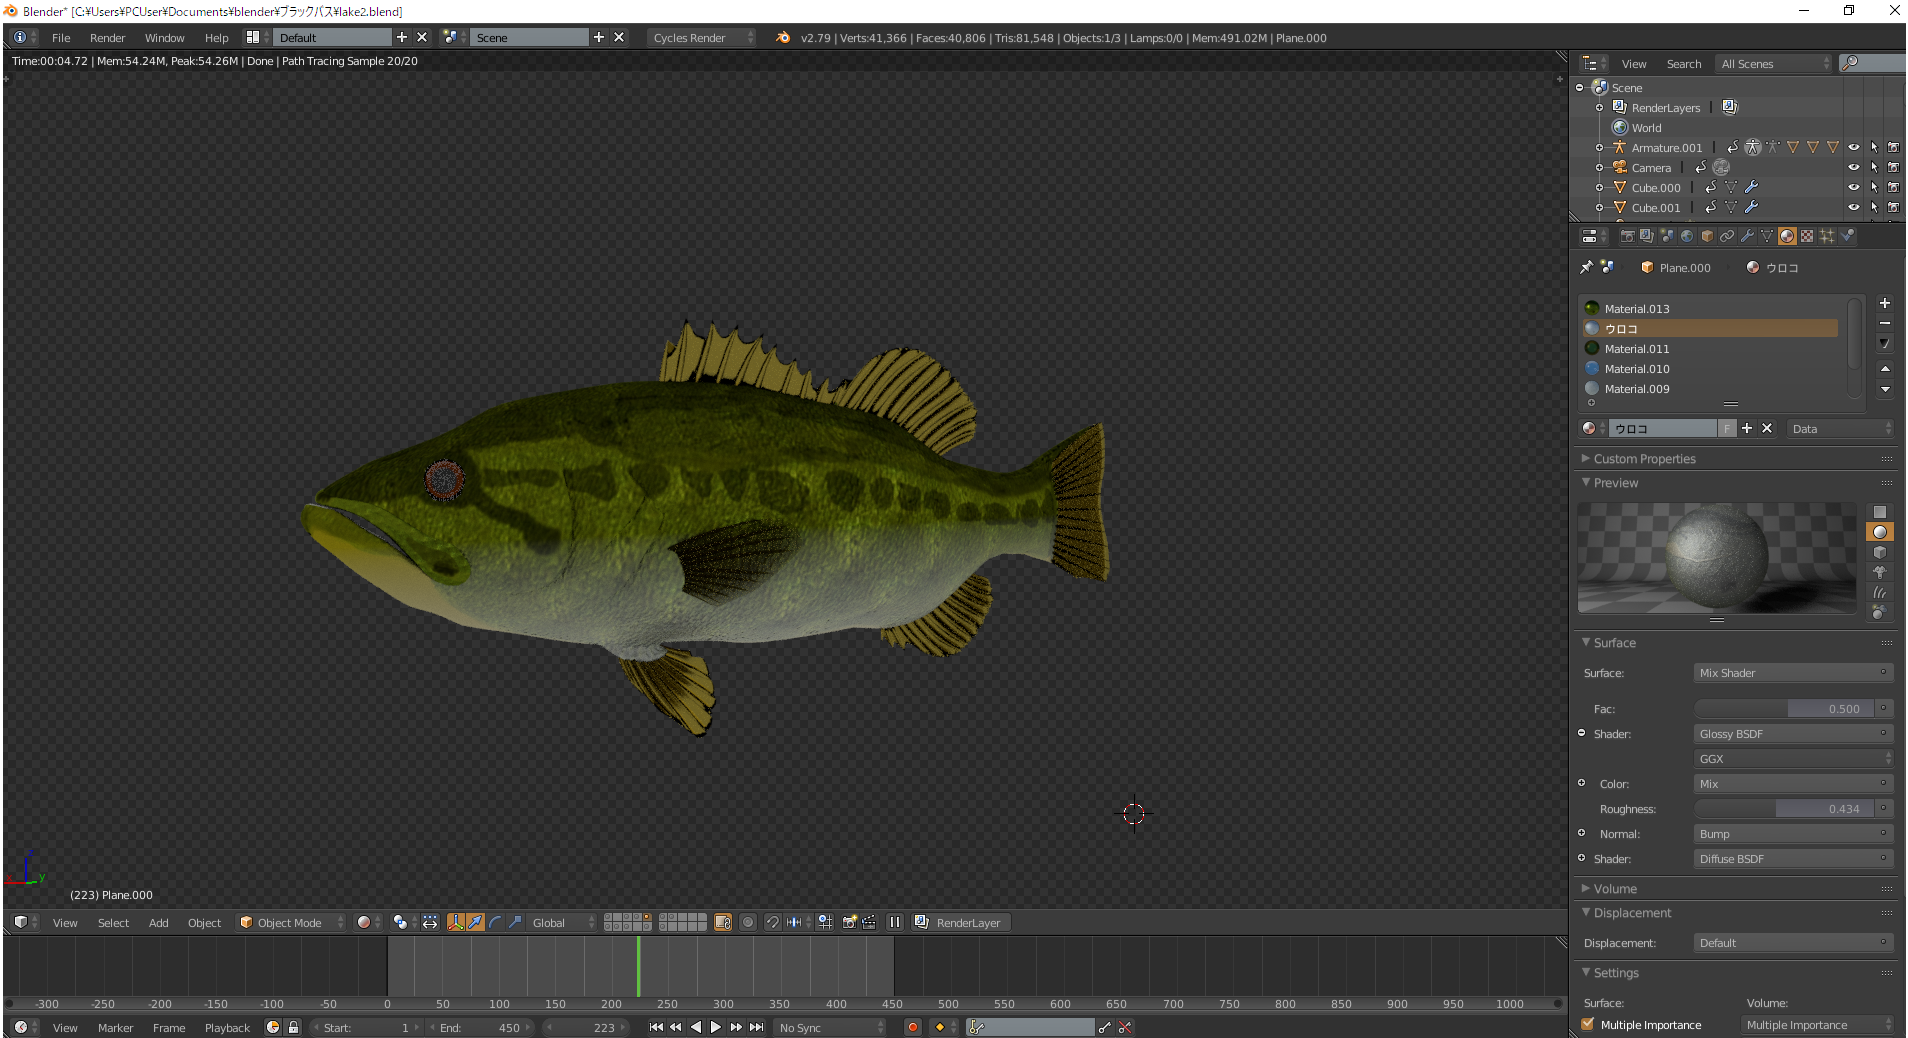Click the End frame field
Viewport: 1908px width, 1038px height.
(482, 1028)
